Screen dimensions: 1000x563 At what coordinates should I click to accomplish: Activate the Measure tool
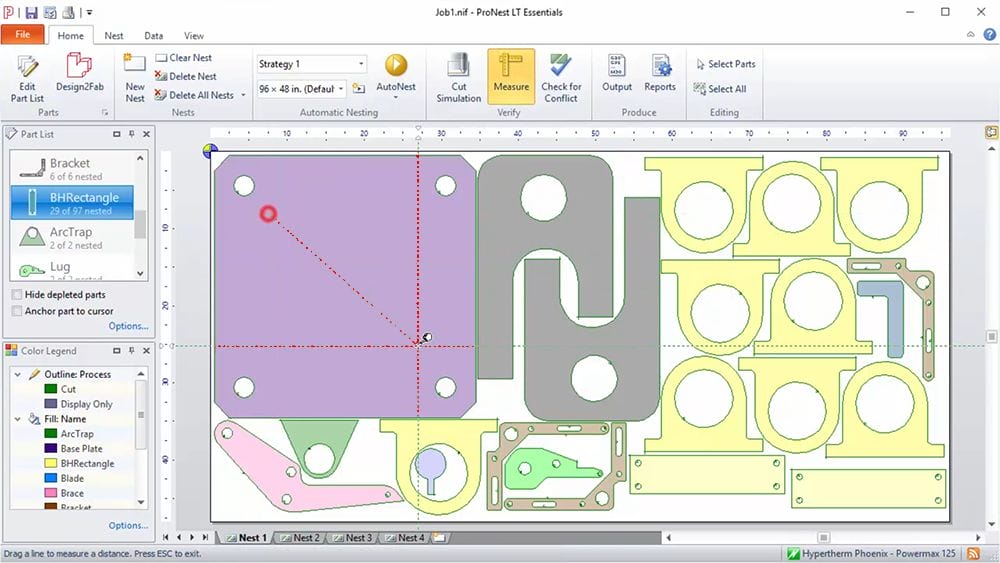tap(511, 77)
